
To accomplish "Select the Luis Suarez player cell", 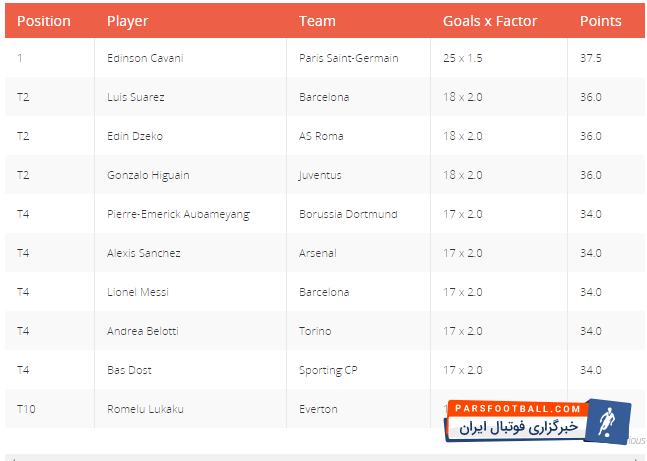I will coord(136,97).
